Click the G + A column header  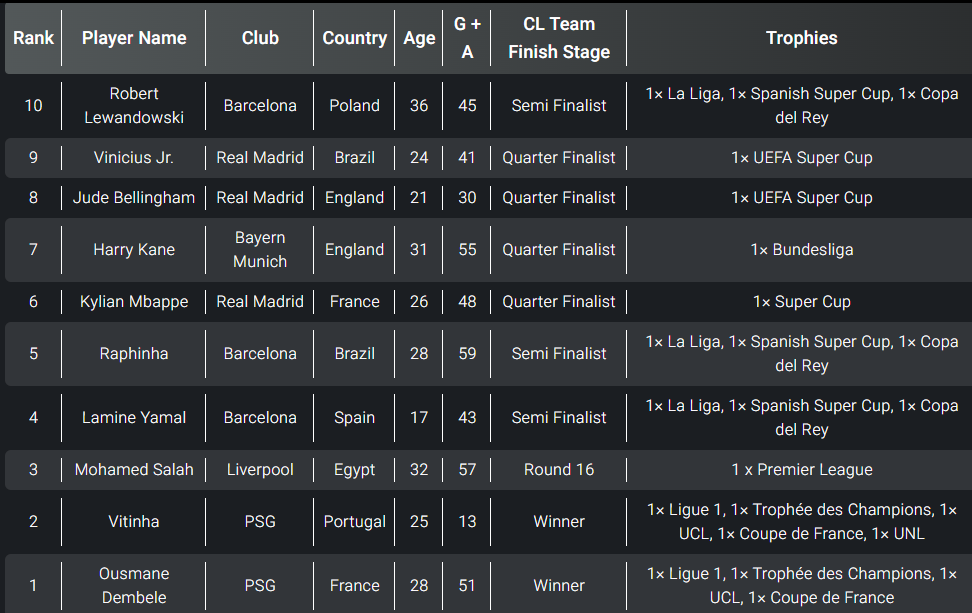[x=467, y=38]
